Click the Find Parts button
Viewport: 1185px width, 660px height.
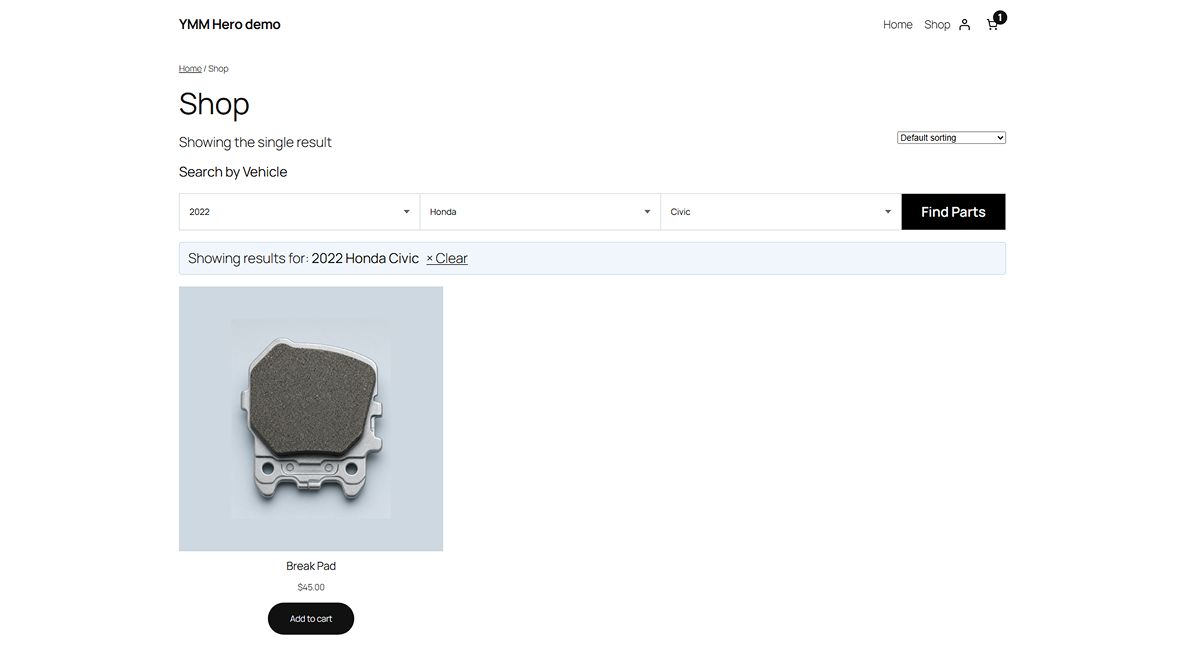(x=953, y=212)
